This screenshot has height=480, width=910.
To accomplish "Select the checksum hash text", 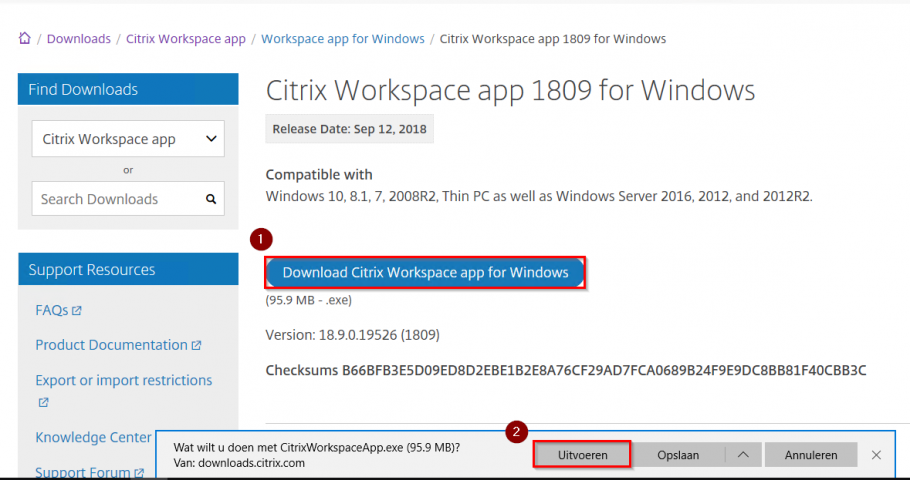I will [x=604, y=370].
